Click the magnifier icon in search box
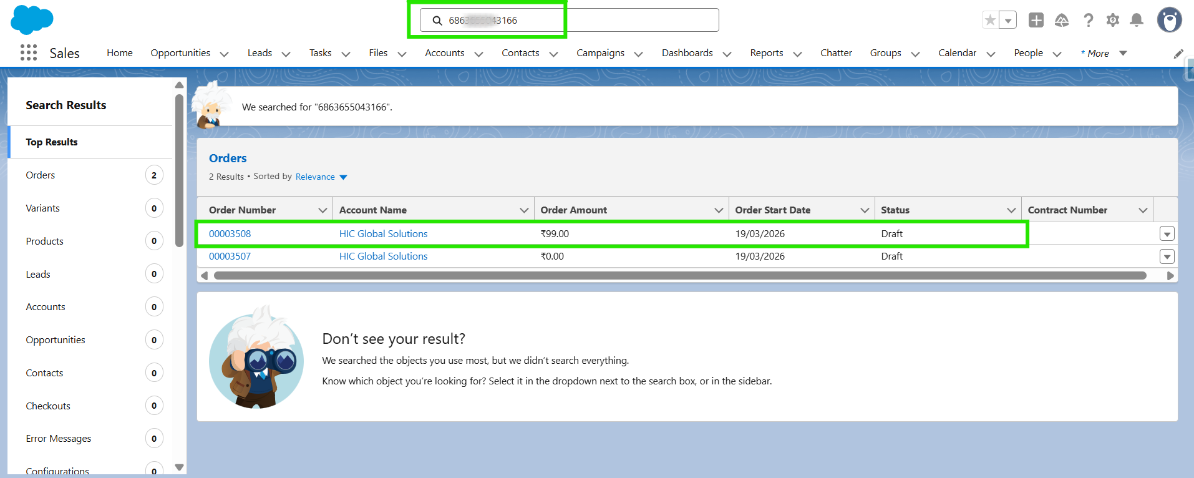Image resolution: width=1194 pixels, height=478 pixels. (x=437, y=21)
